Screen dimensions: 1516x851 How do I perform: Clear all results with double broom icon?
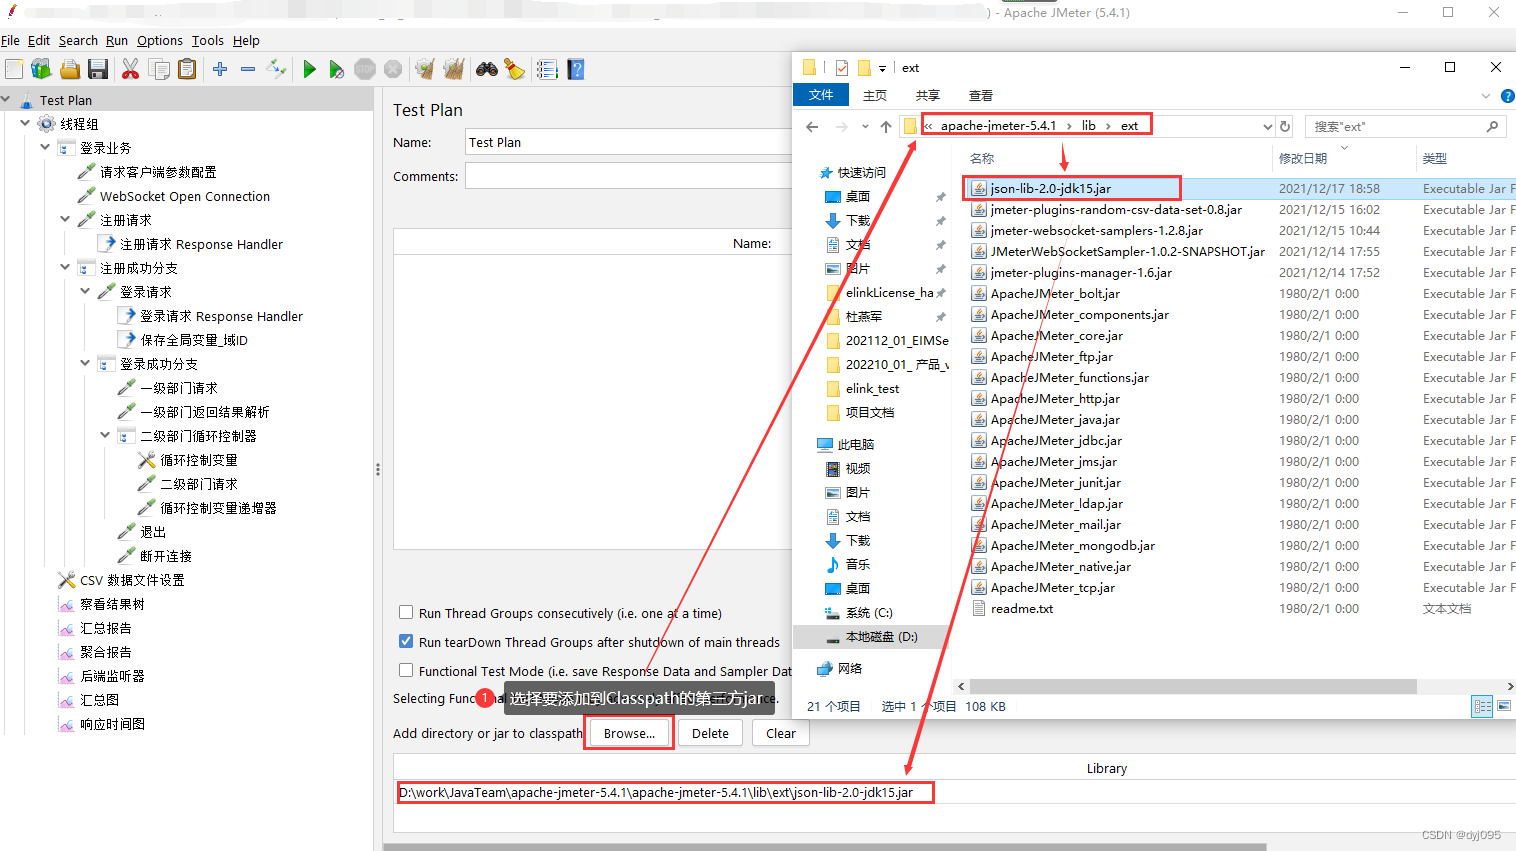(x=454, y=69)
